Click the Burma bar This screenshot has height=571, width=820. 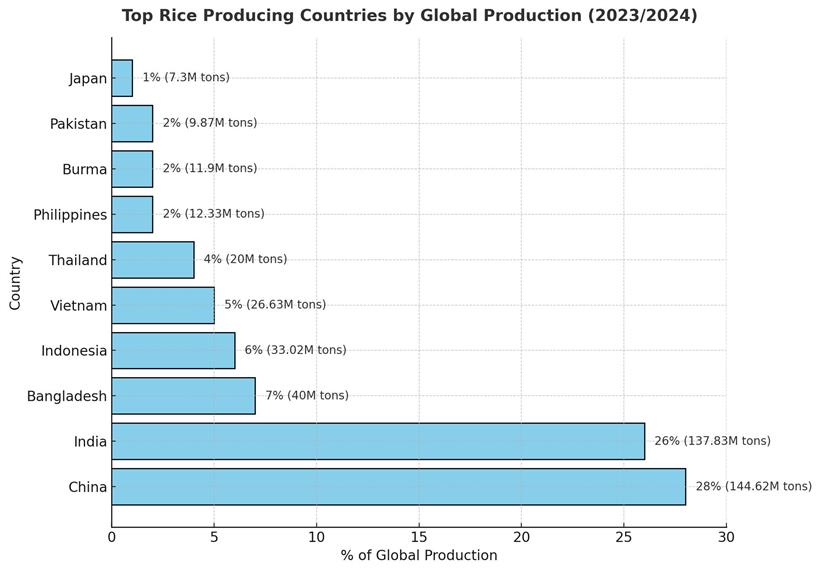point(132,169)
